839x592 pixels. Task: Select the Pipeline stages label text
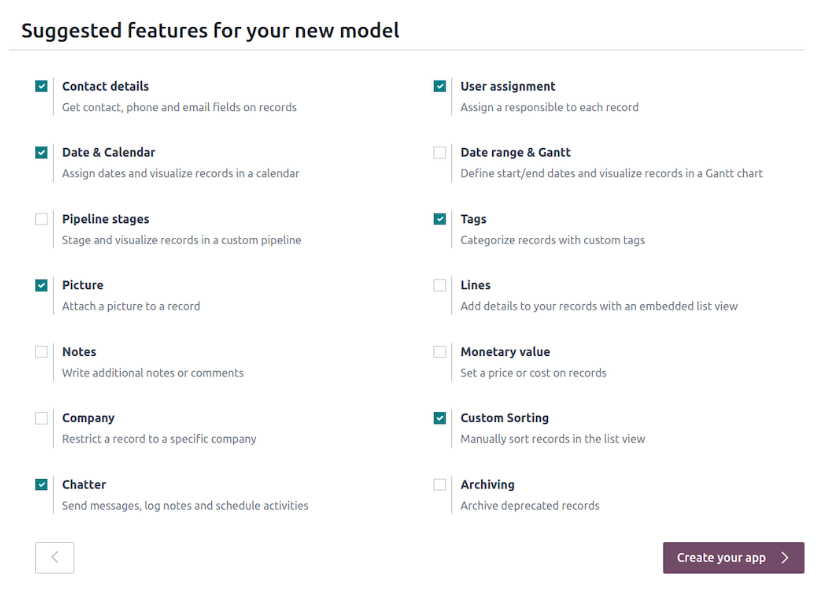pos(105,218)
